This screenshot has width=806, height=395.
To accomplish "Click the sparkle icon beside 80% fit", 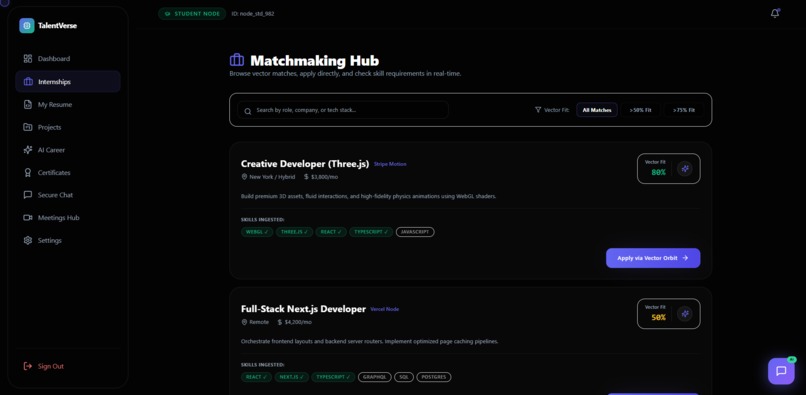I will tap(685, 169).
